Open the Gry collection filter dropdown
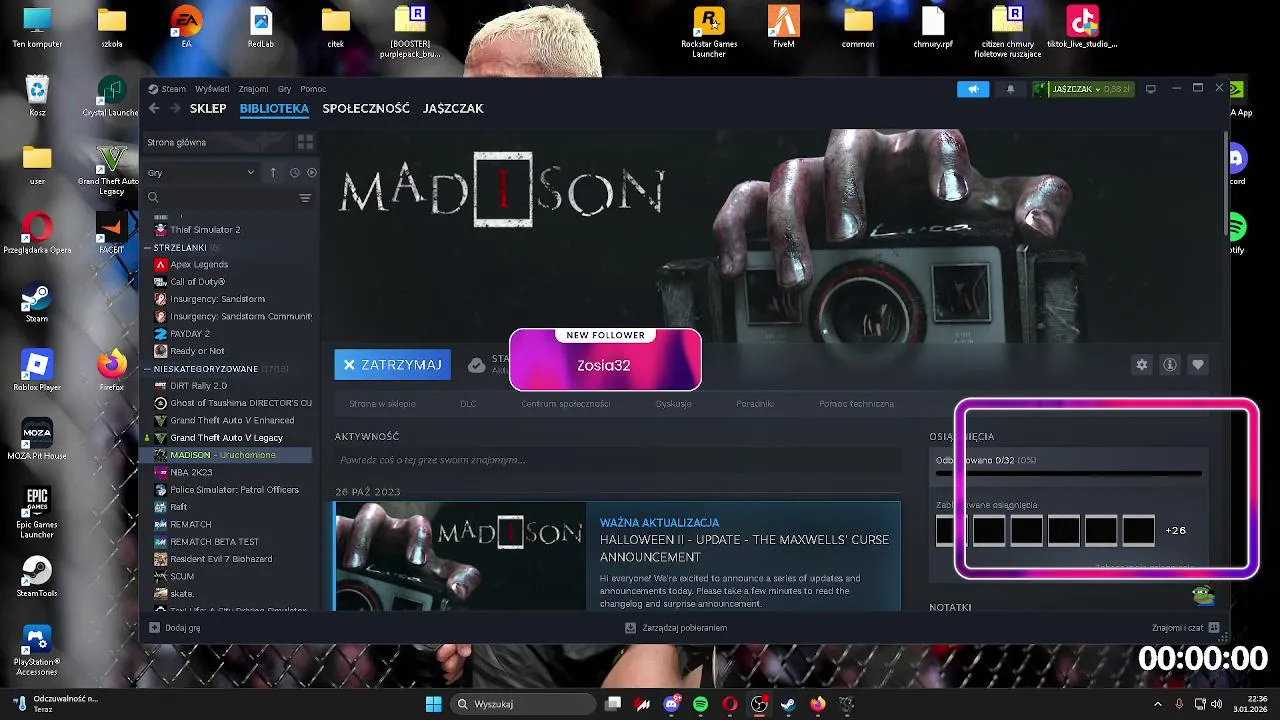 point(201,172)
